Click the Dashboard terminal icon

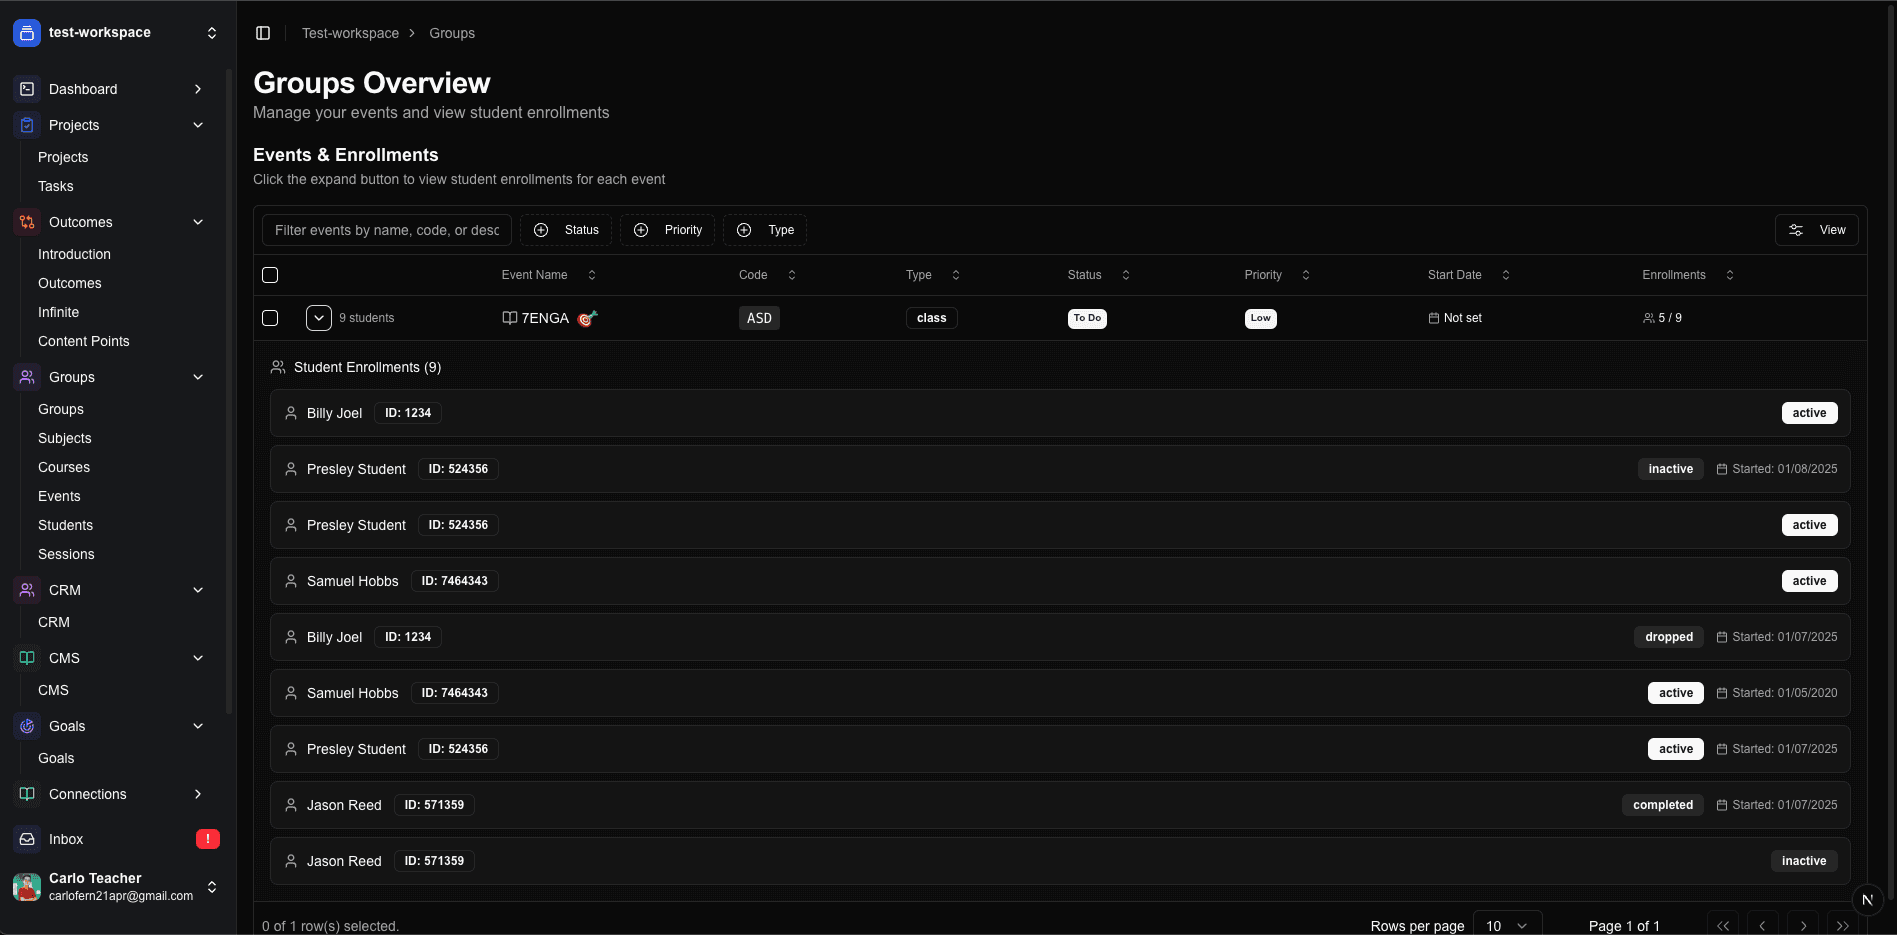(x=27, y=89)
